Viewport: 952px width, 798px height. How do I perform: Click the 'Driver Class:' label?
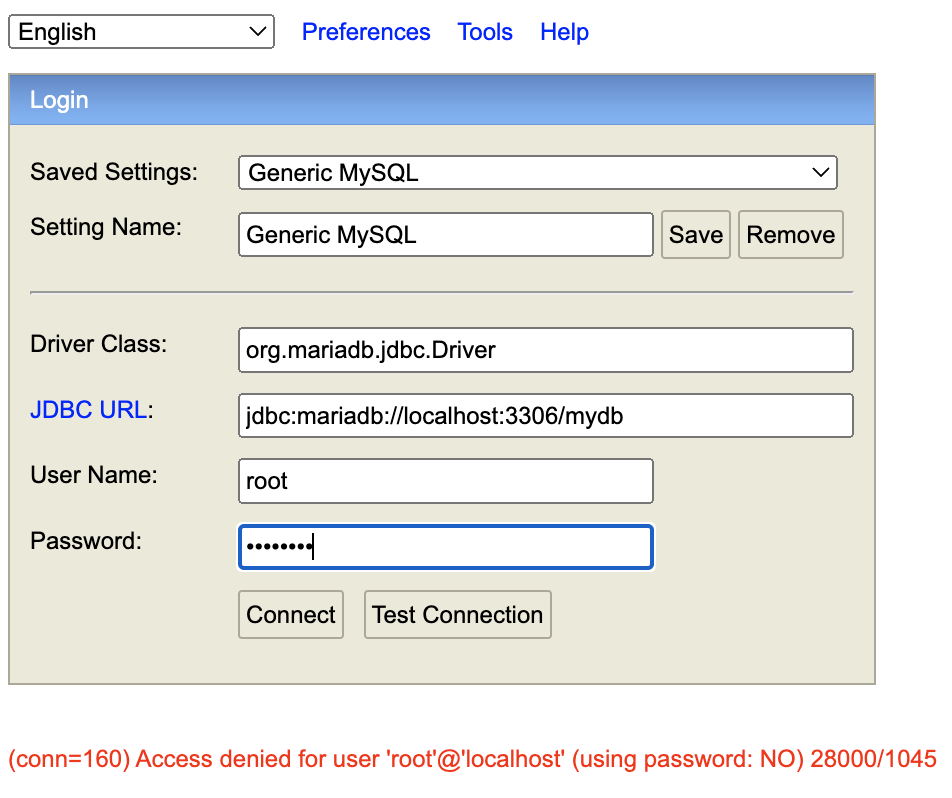tap(98, 344)
